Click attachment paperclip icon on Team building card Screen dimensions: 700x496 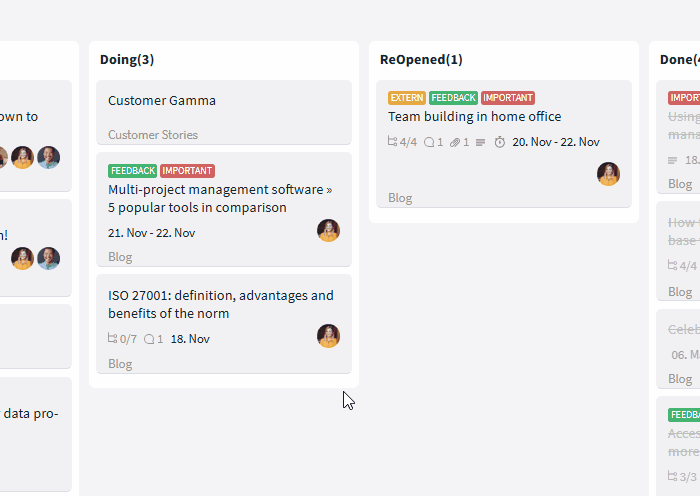[x=455, y=142]
